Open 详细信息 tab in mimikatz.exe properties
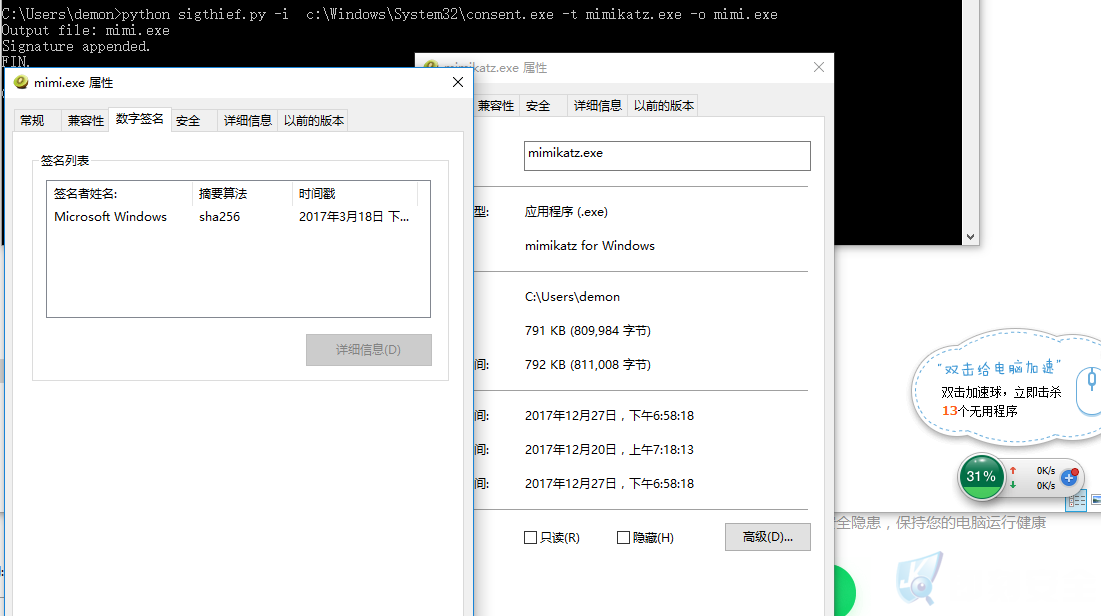The width and height of the screenshot is (1101, 616). click(598, 106)
